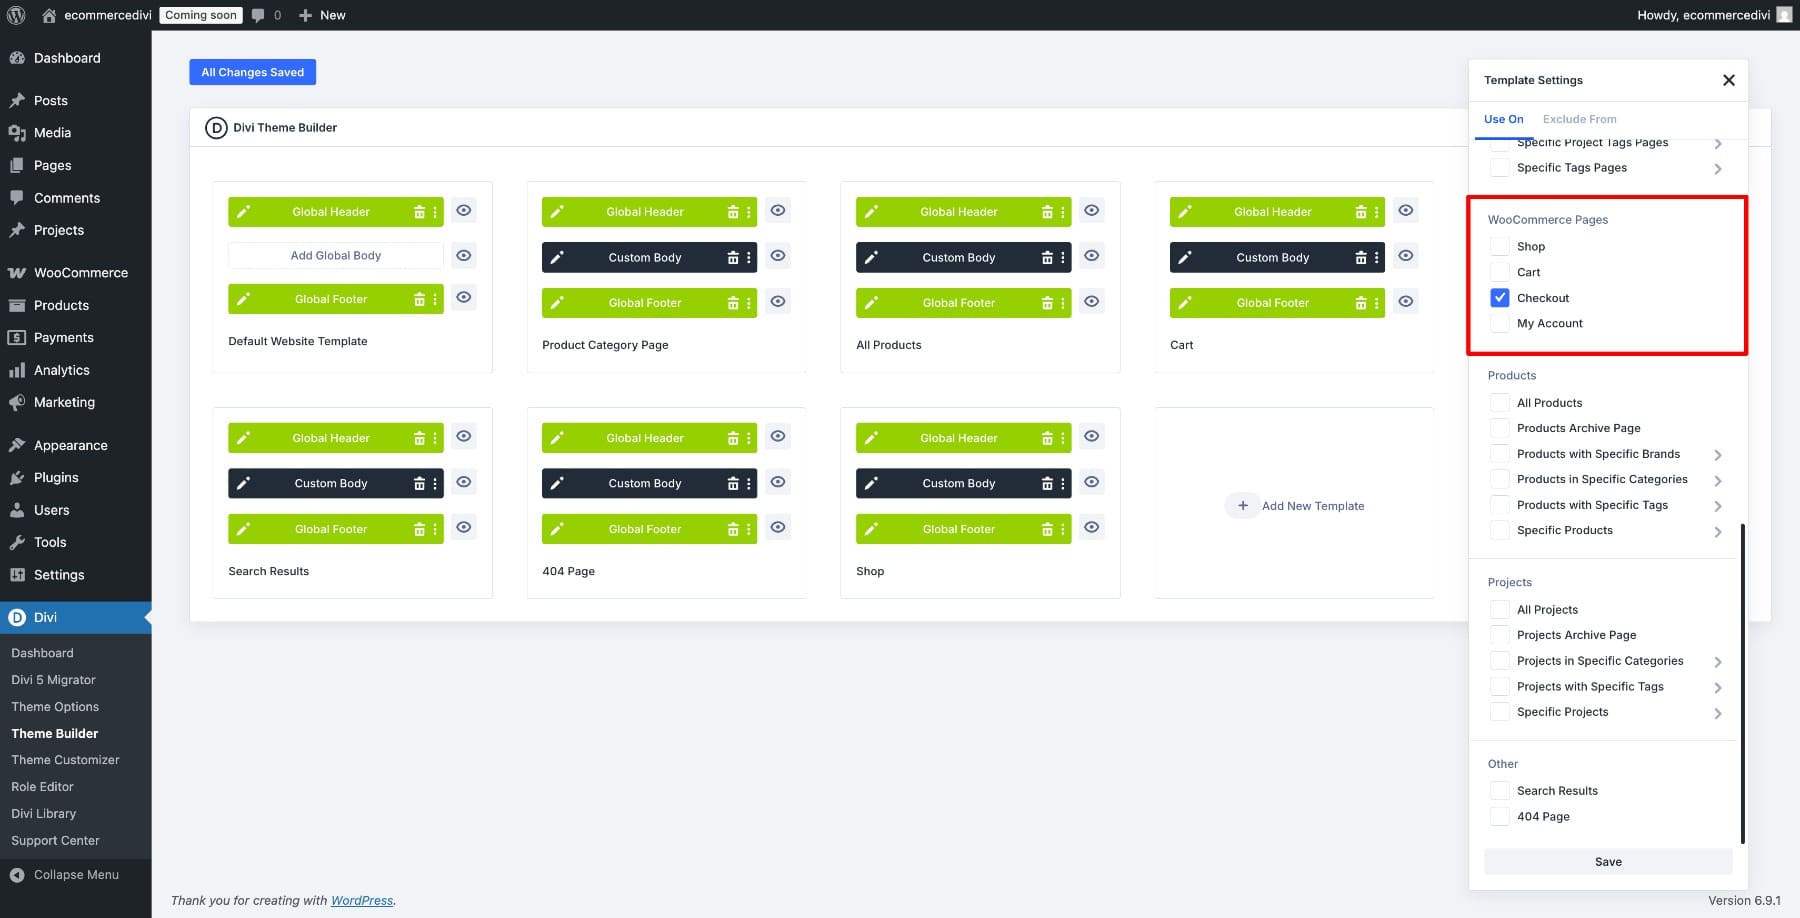This screenshot has height=918, width=1800.
Task: Edit Custom Body of Product Category Page
Action: coord(557,258)
